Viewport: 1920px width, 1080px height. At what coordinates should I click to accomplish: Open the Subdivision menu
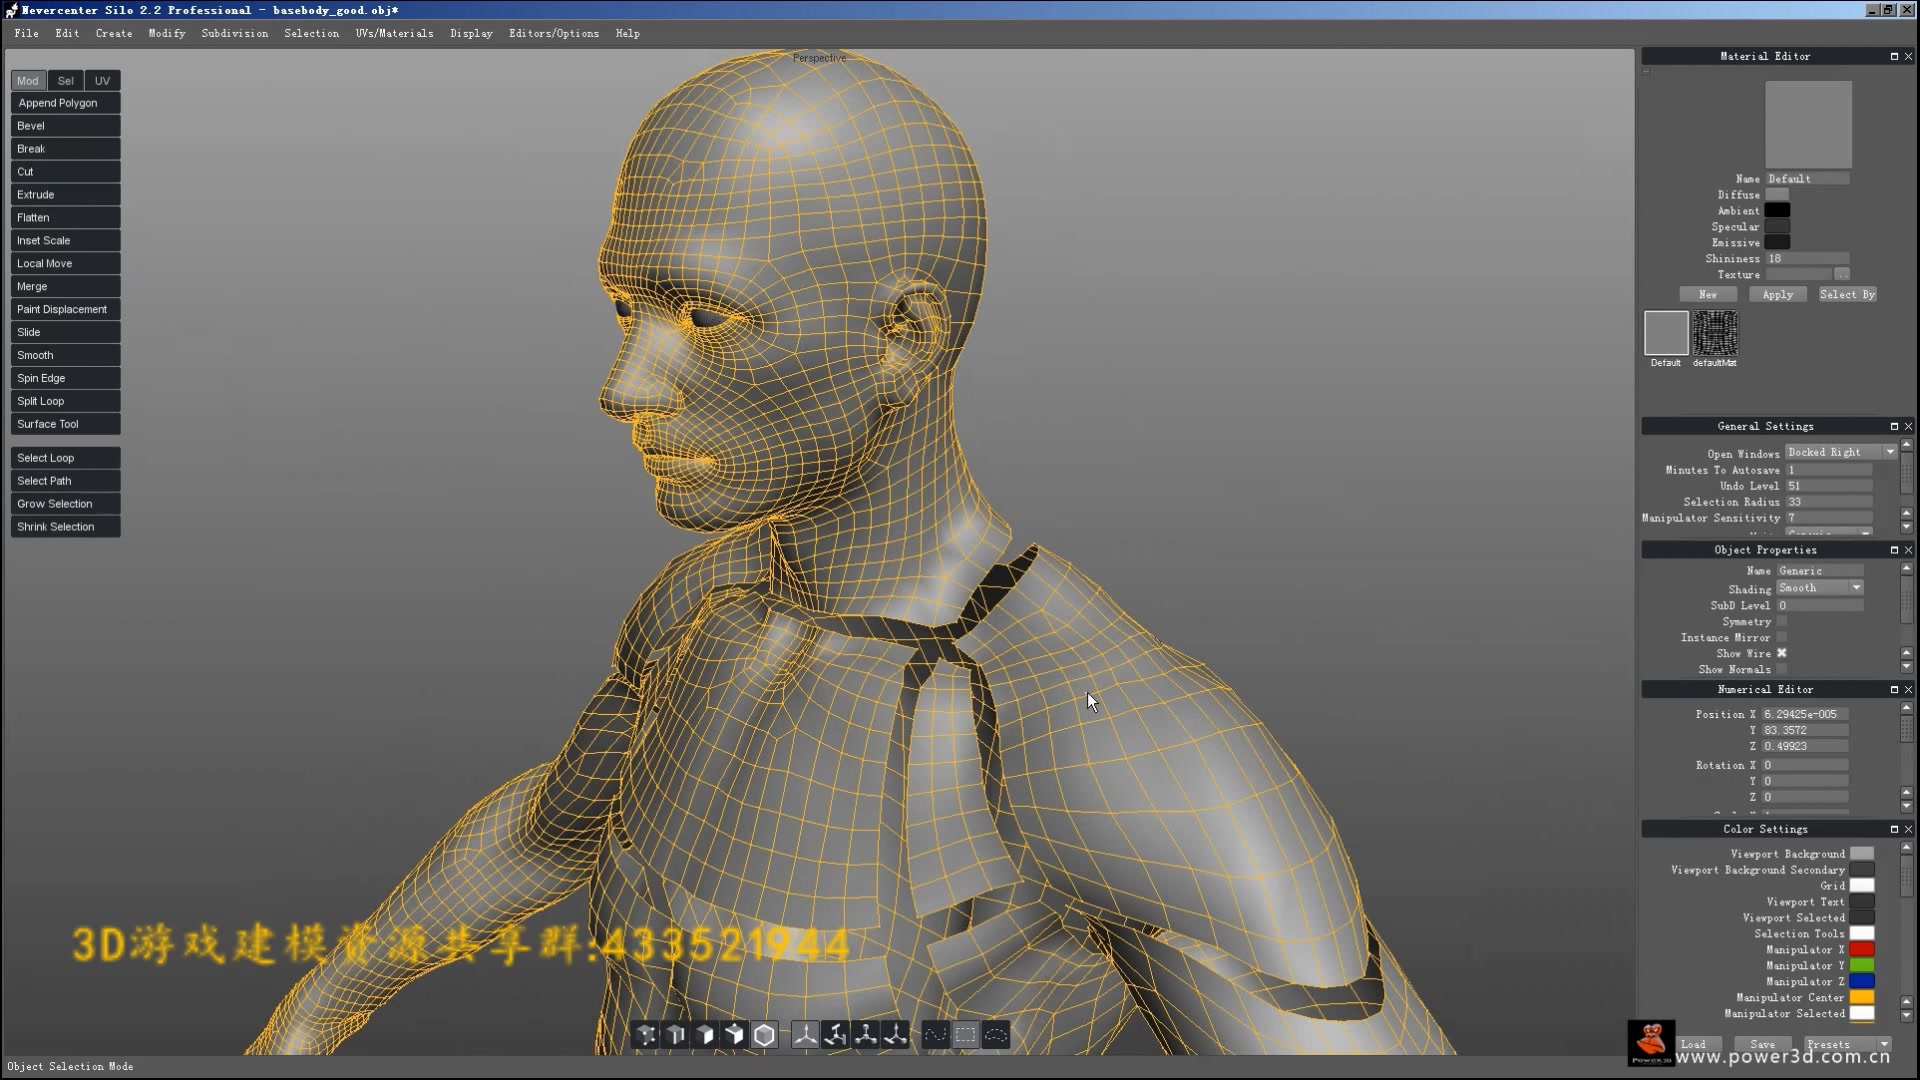point(234,33)
